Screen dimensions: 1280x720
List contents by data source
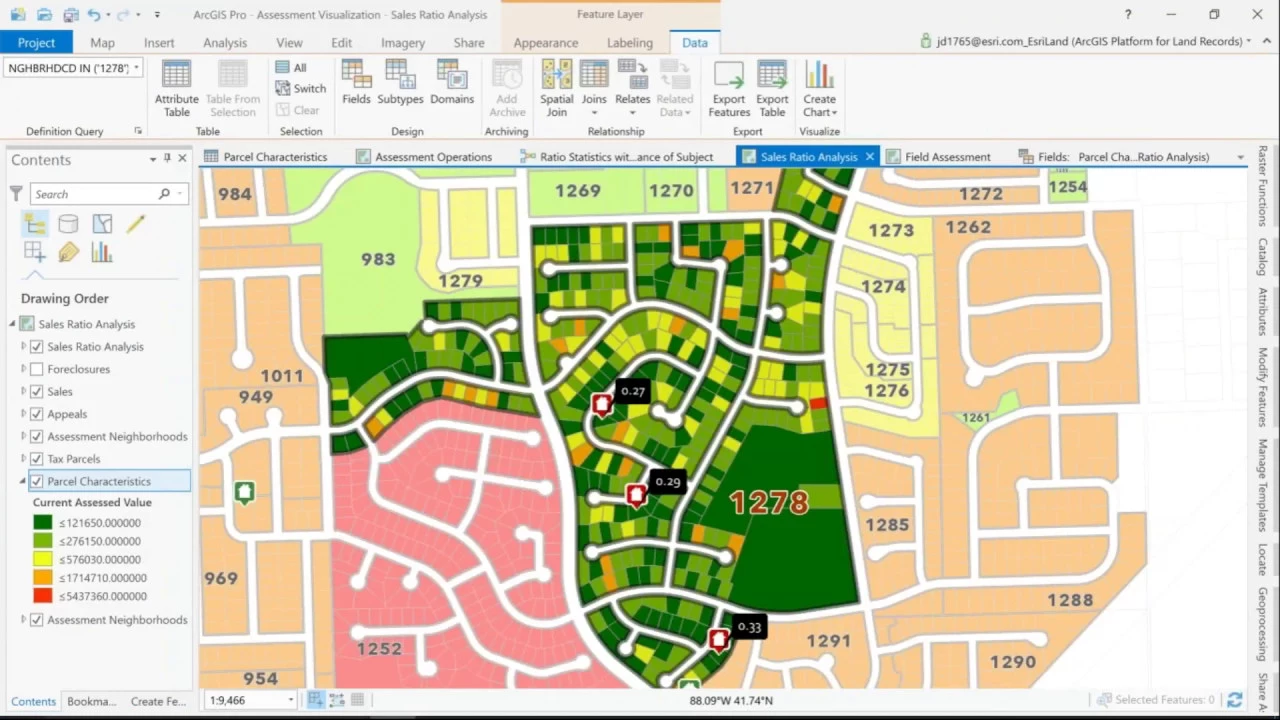click(68, 224)
